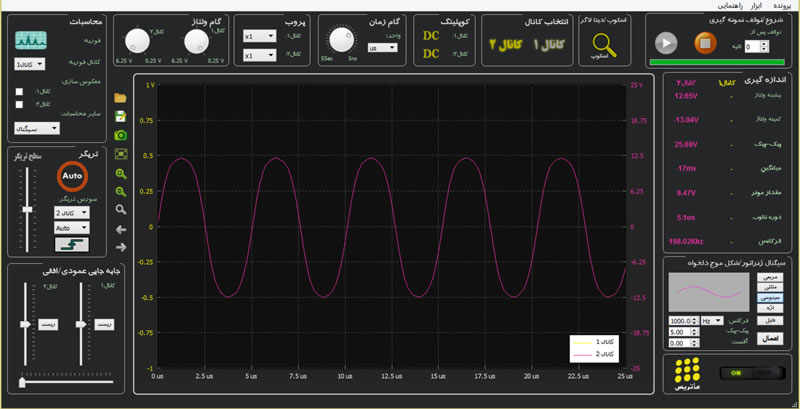Open the time unit us dropdown

[383, 47]
